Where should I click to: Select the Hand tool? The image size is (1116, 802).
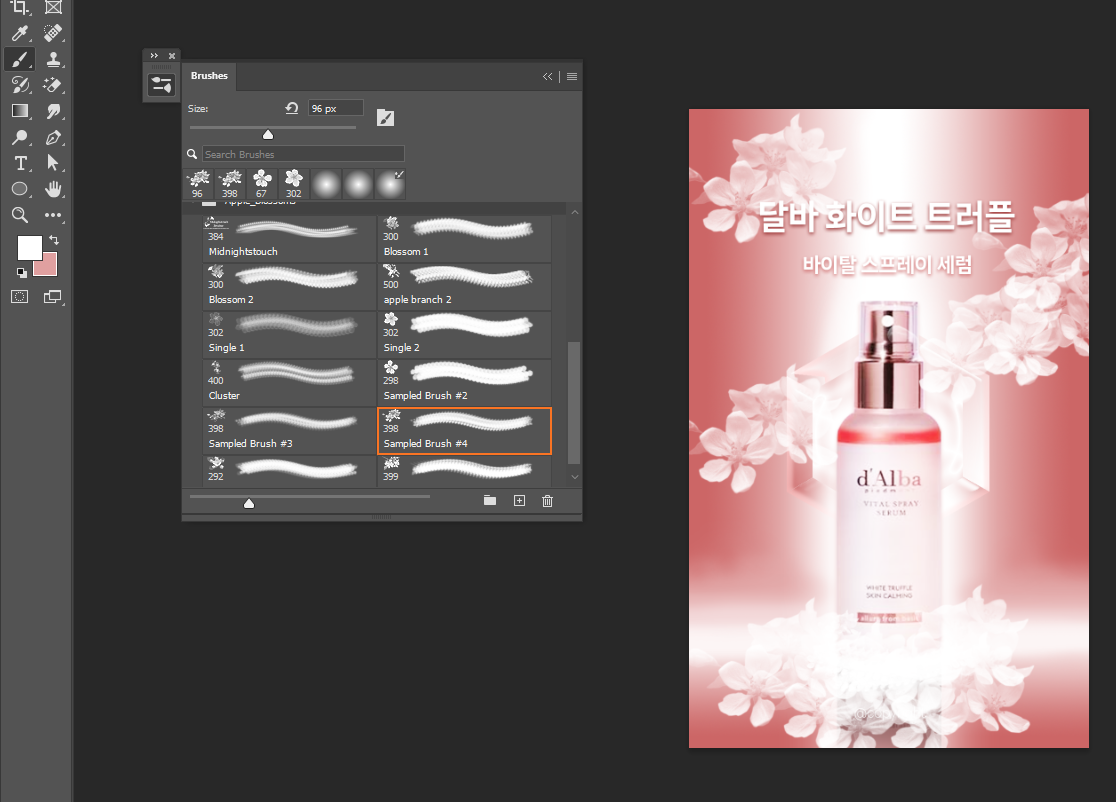(x=53, y=189)
